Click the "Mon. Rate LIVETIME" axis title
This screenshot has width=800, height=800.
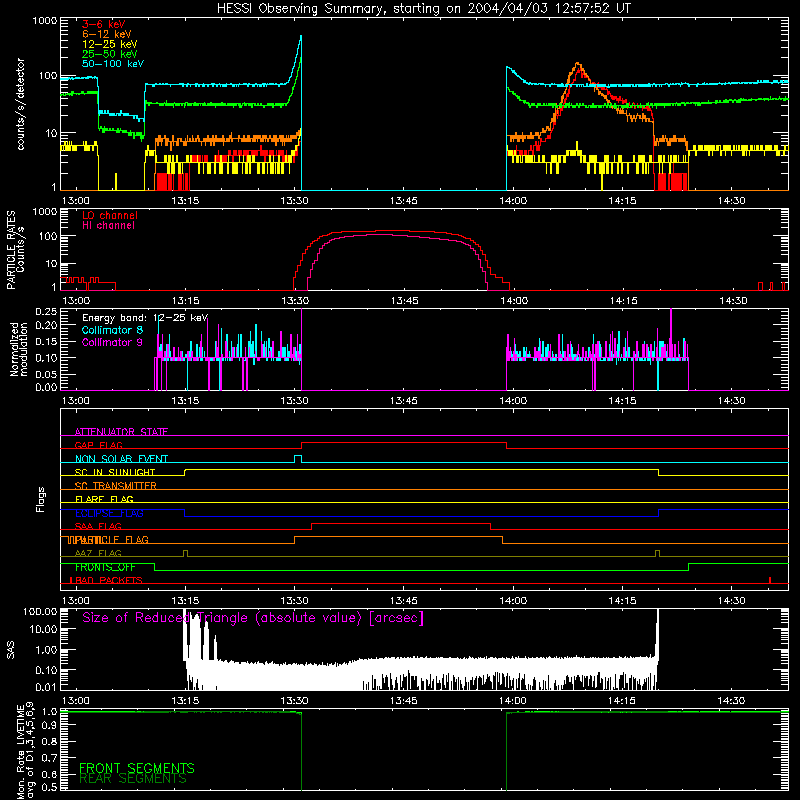(x=20, y=751)
